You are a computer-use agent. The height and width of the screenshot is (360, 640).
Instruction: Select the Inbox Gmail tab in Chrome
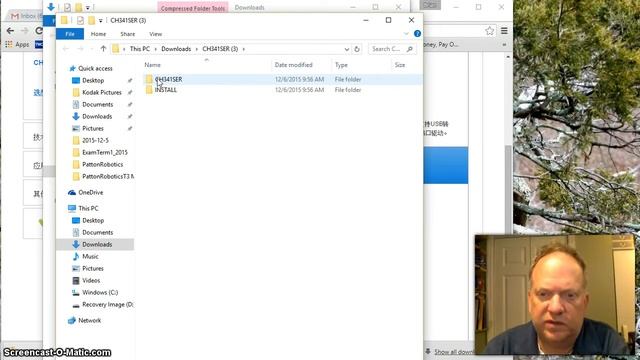[x=25, y=16]
